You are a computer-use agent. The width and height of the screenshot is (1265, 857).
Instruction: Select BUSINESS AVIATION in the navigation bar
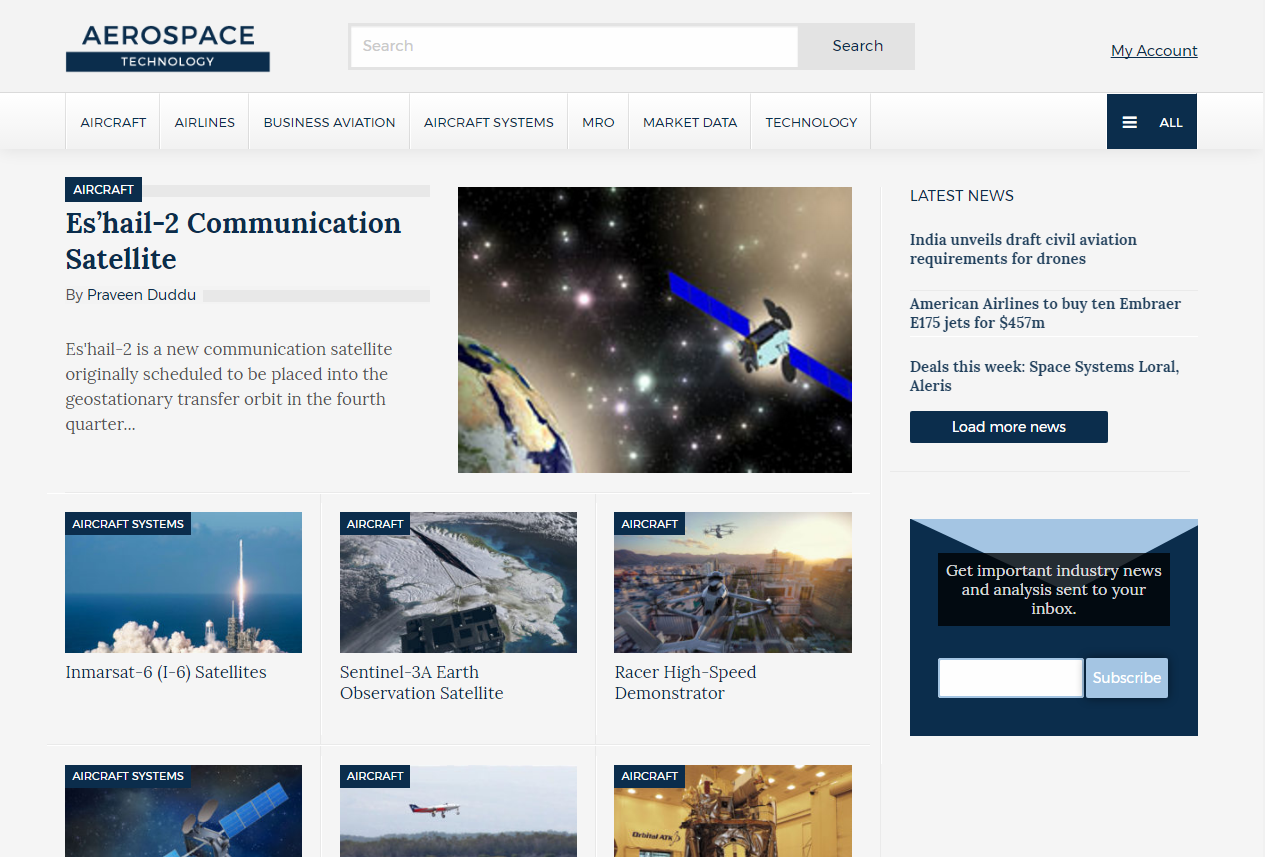329,122
